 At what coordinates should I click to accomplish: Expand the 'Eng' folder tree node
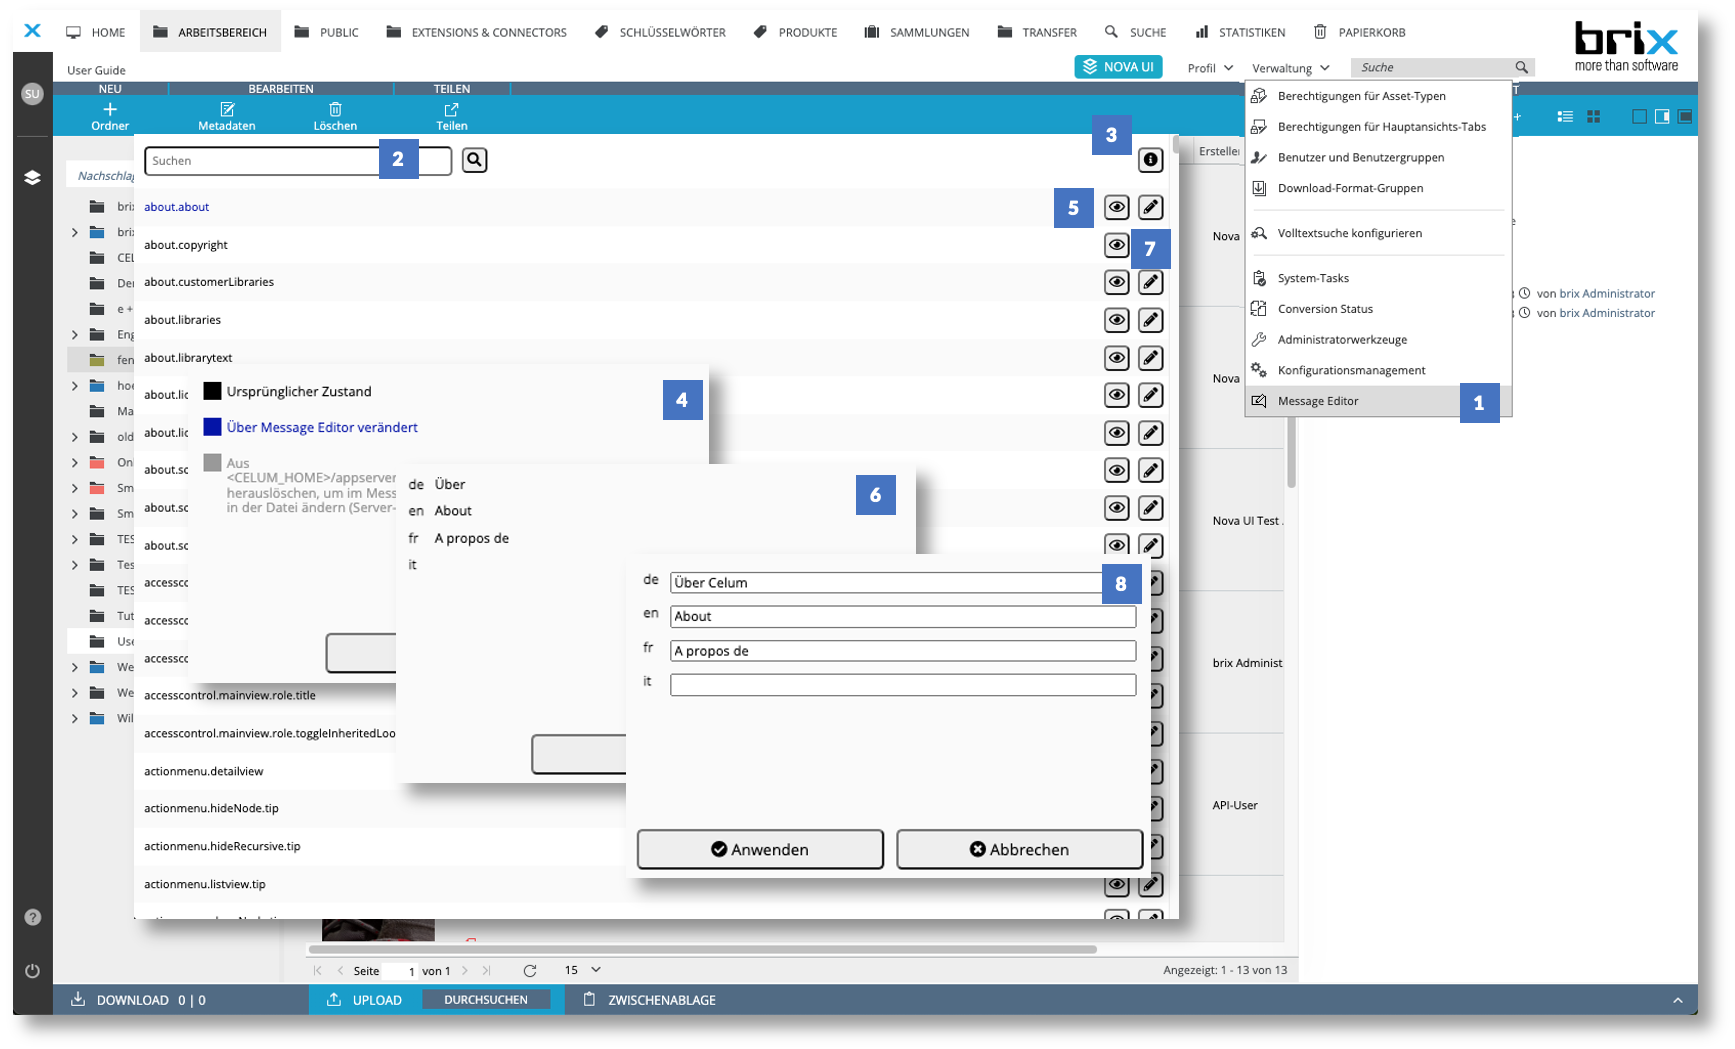(x=75, y=335)
